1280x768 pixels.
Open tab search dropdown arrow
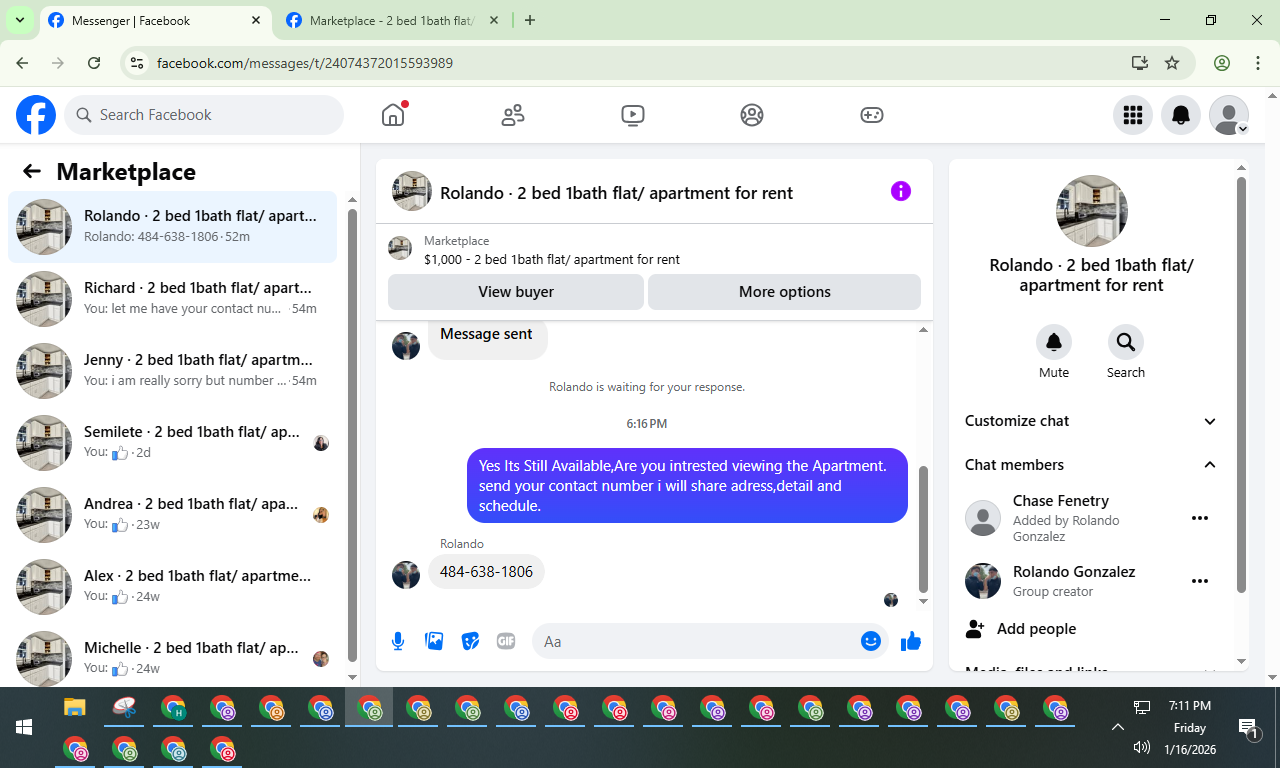click(x=19, y=20)
